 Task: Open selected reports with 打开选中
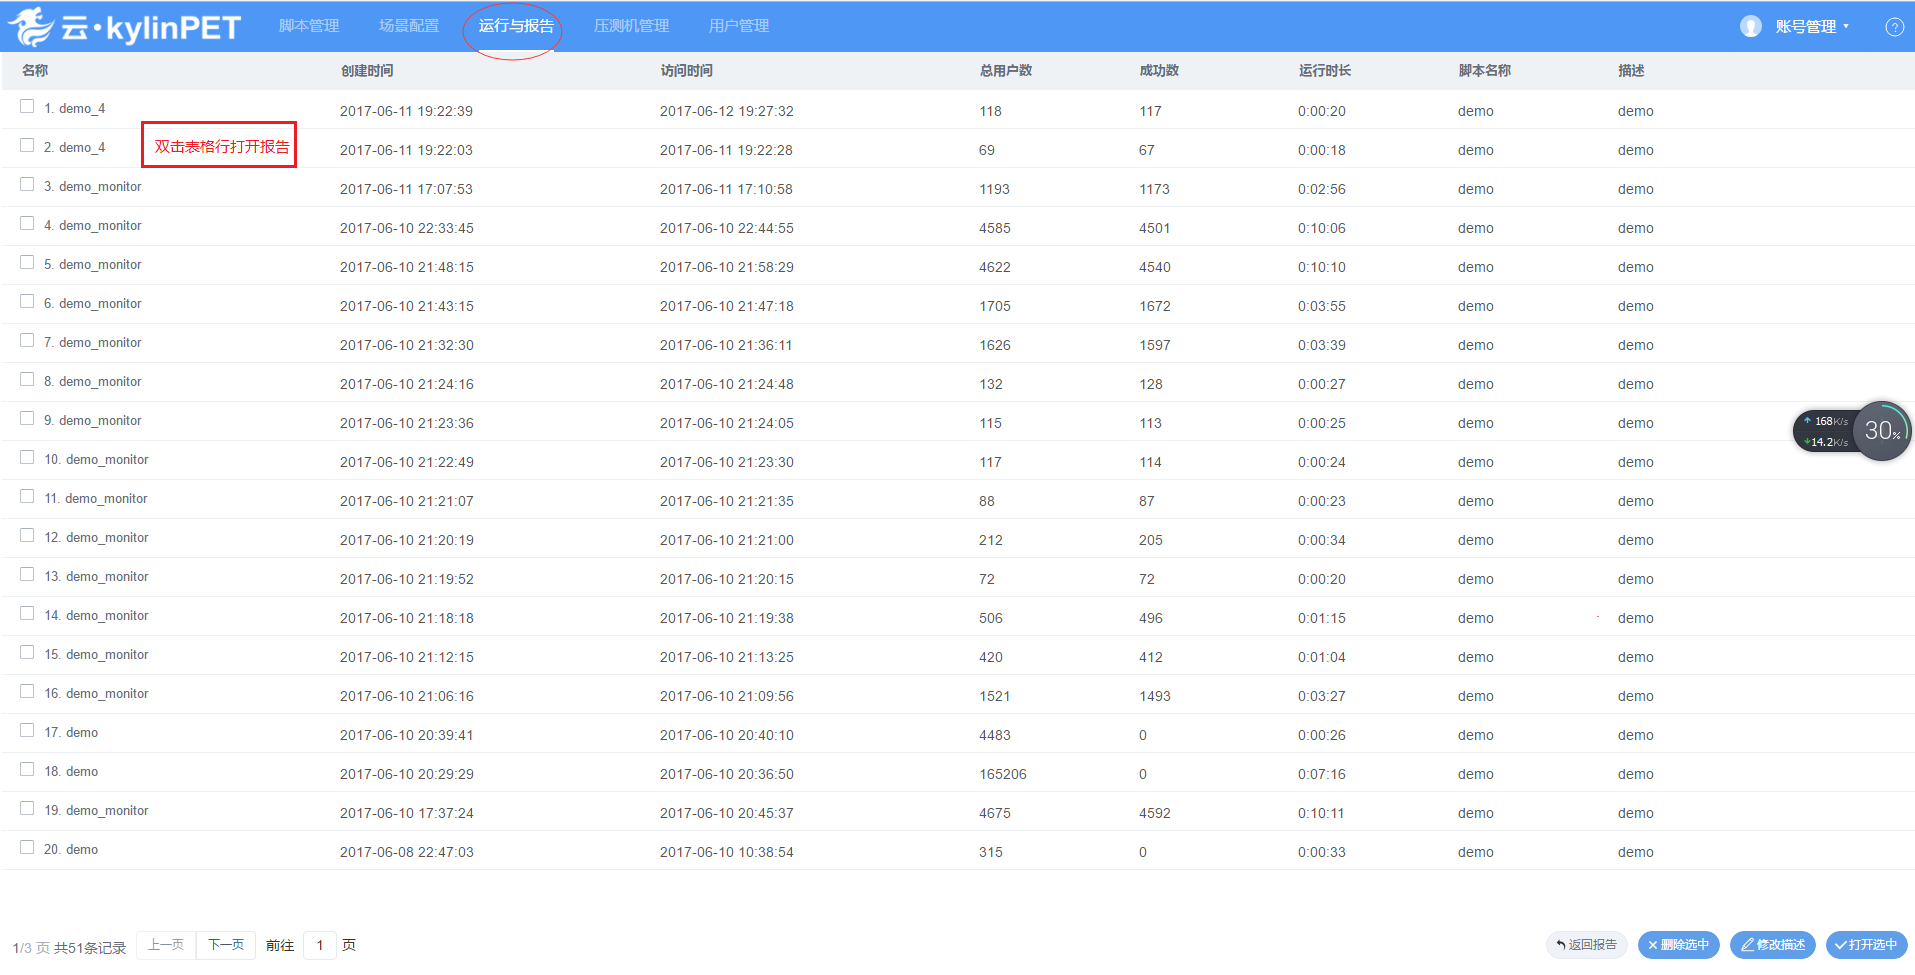[1865, 945]
